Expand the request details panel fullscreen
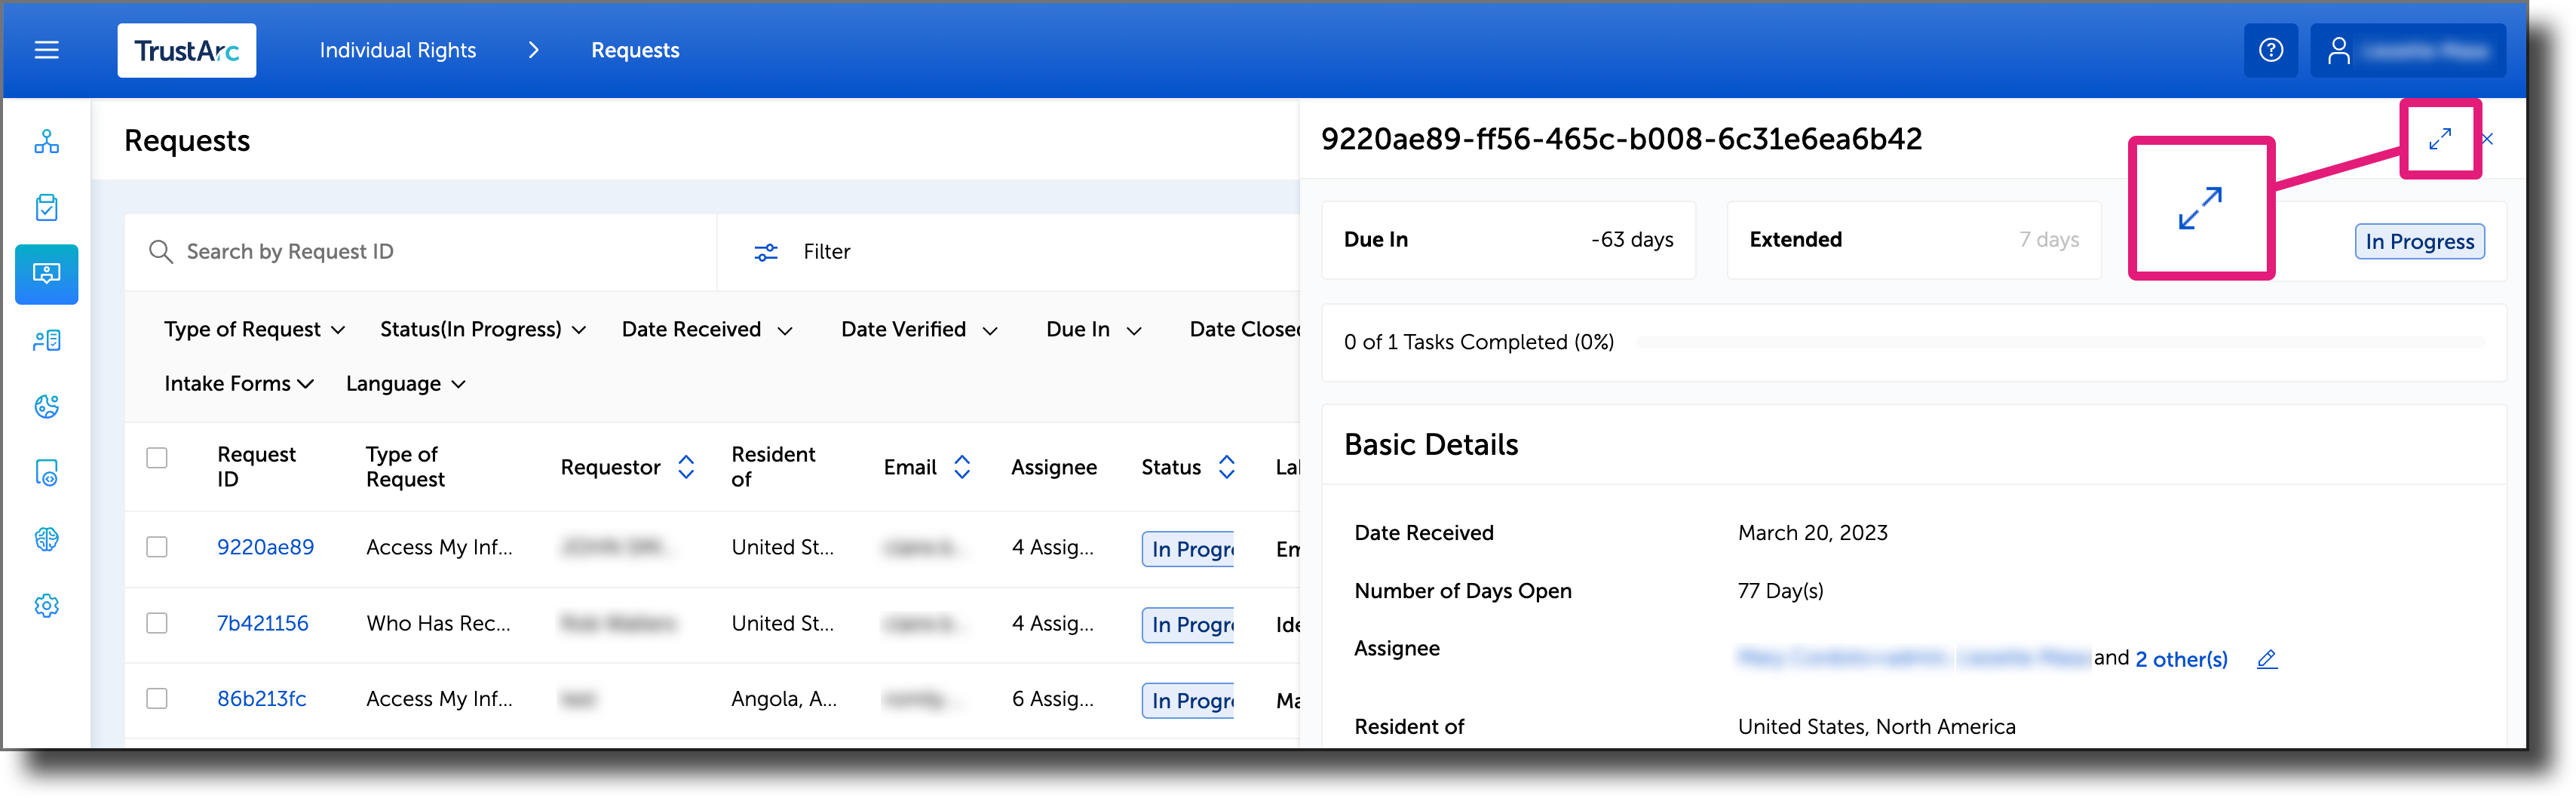 (2440, 139)
